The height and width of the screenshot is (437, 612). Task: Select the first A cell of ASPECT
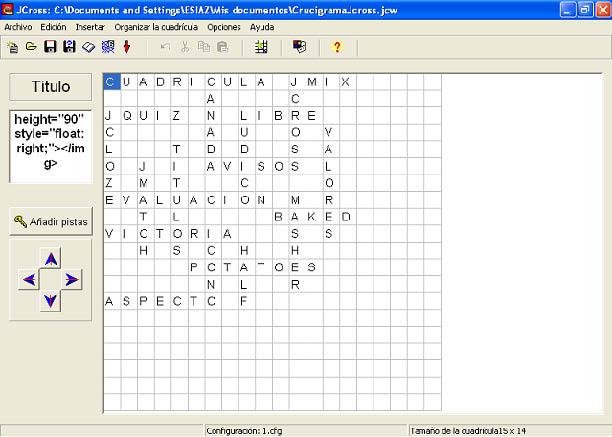pos(112,301)
